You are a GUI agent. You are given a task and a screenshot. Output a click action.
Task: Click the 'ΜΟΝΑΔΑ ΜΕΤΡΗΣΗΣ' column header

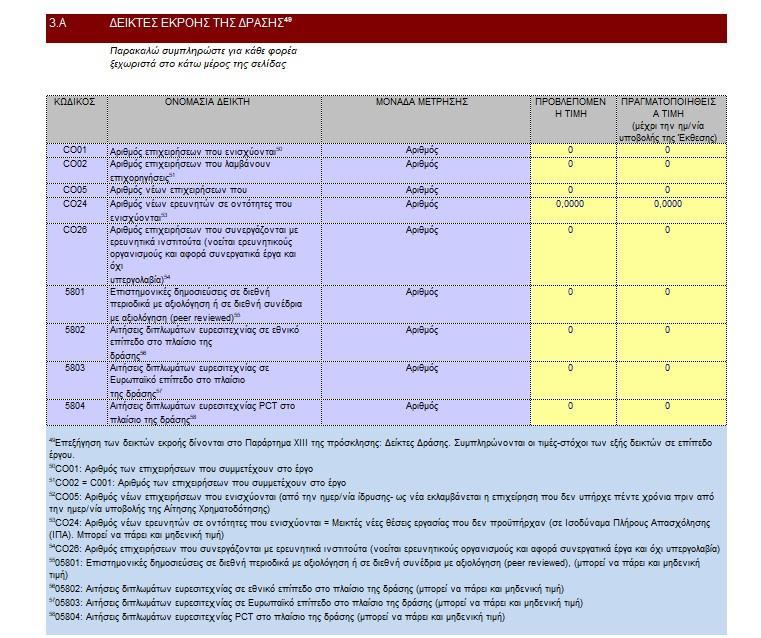[426, 119]
